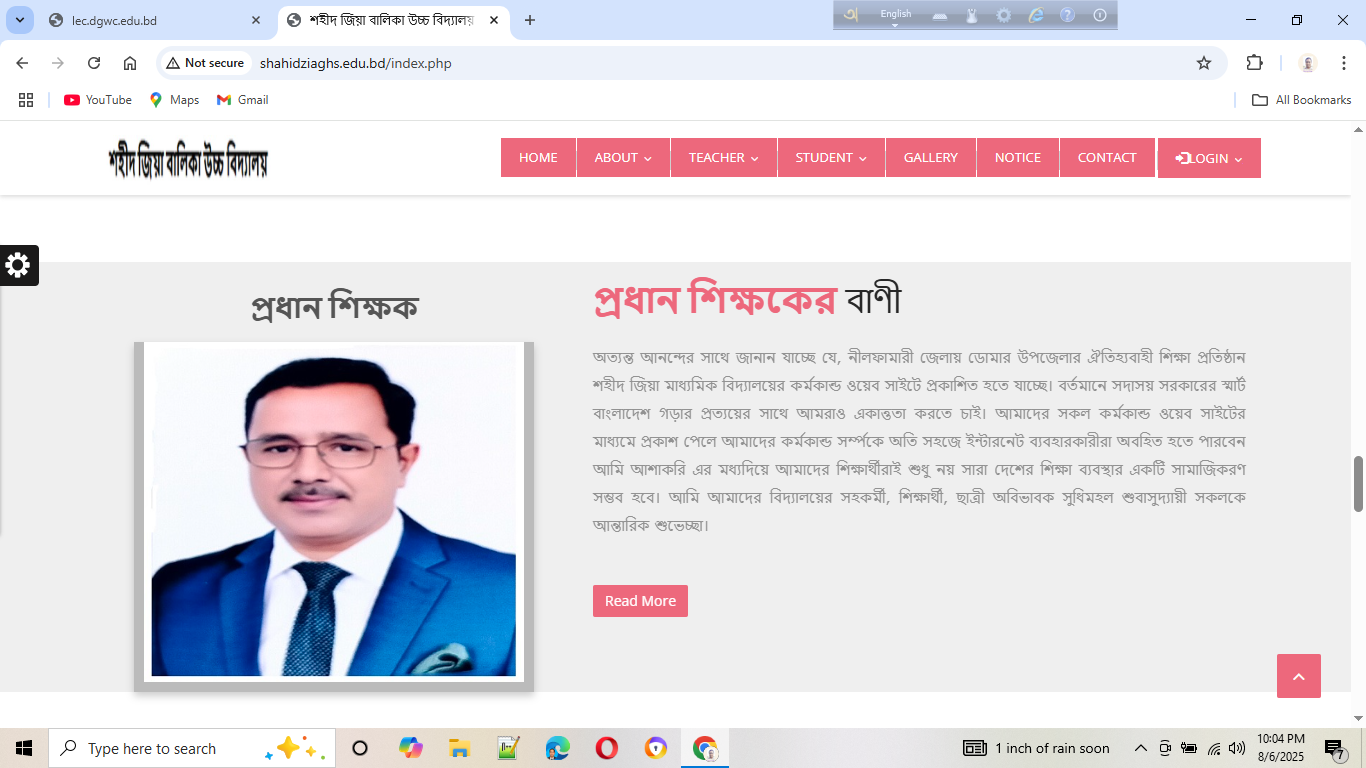
Task: Open the NOTICE page link
Action: [x=1017, y=158]
